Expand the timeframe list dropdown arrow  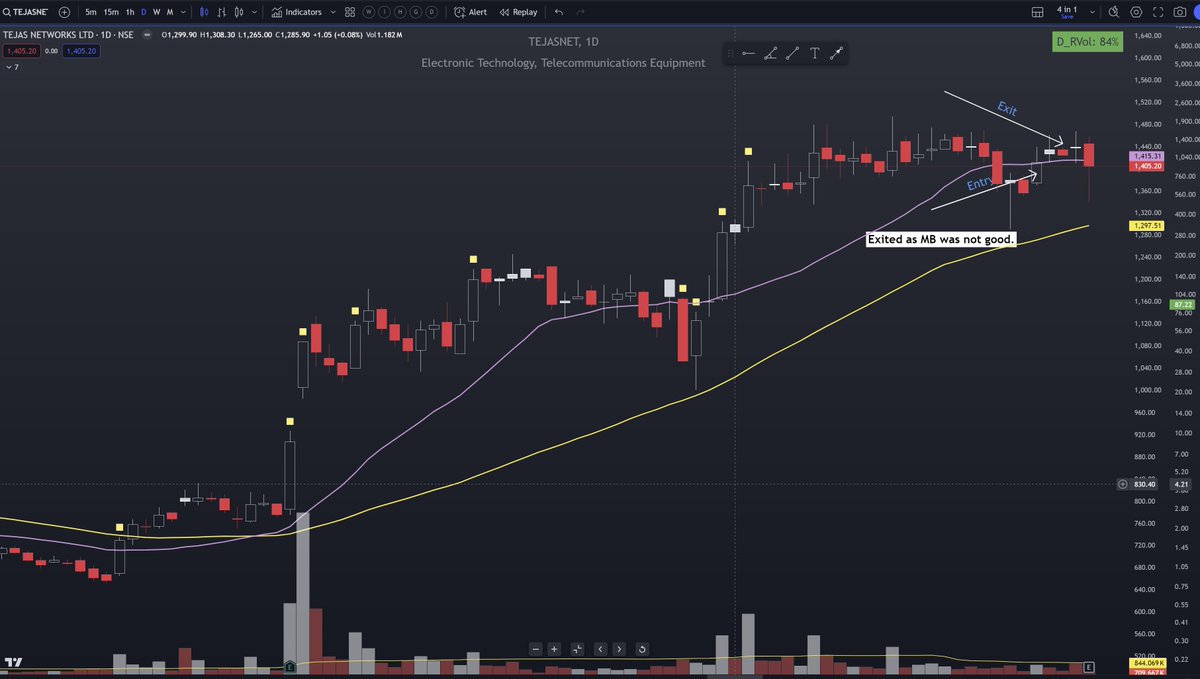point(183,12)
